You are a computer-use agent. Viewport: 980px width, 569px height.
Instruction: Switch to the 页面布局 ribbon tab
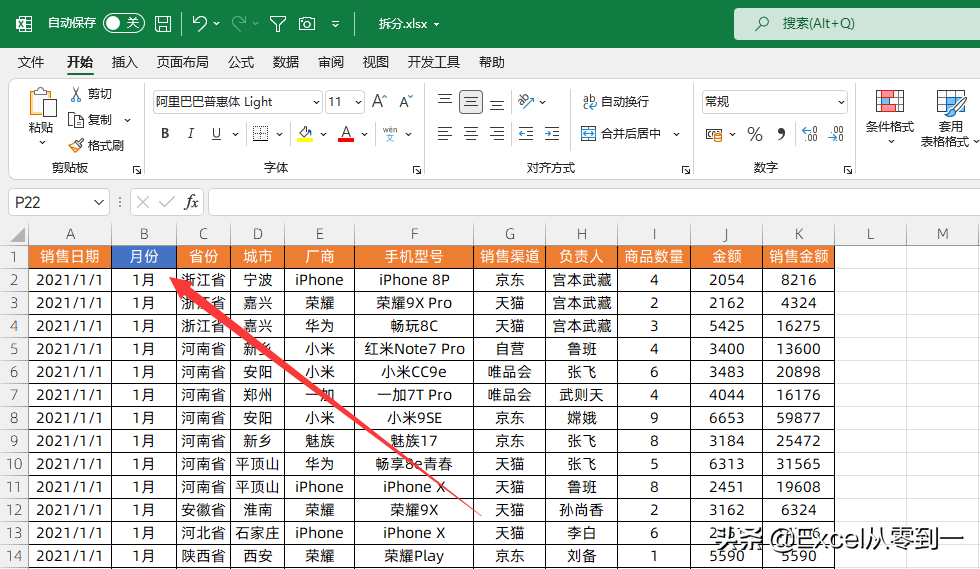point(182,62)
